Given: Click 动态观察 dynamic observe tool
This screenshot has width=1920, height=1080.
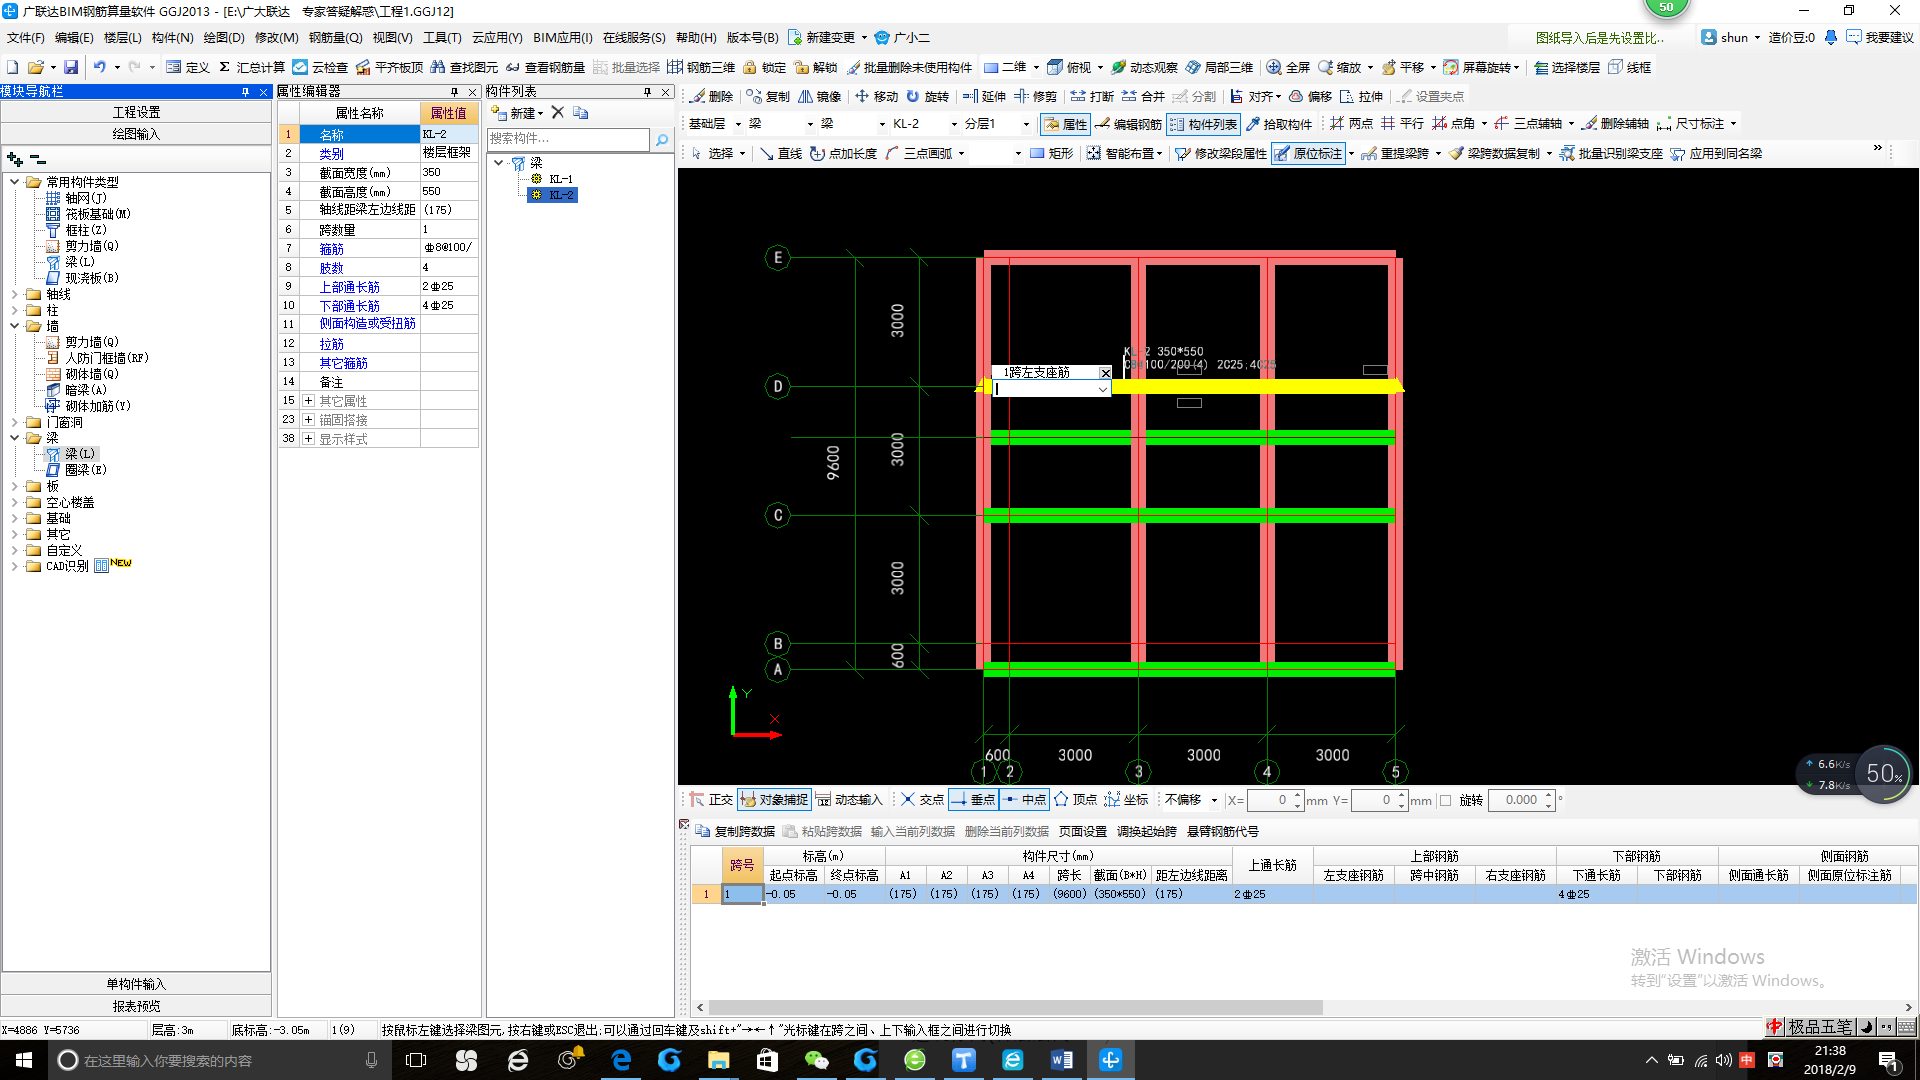Looking at the screenshot, I should click(x=1144, y=67).
